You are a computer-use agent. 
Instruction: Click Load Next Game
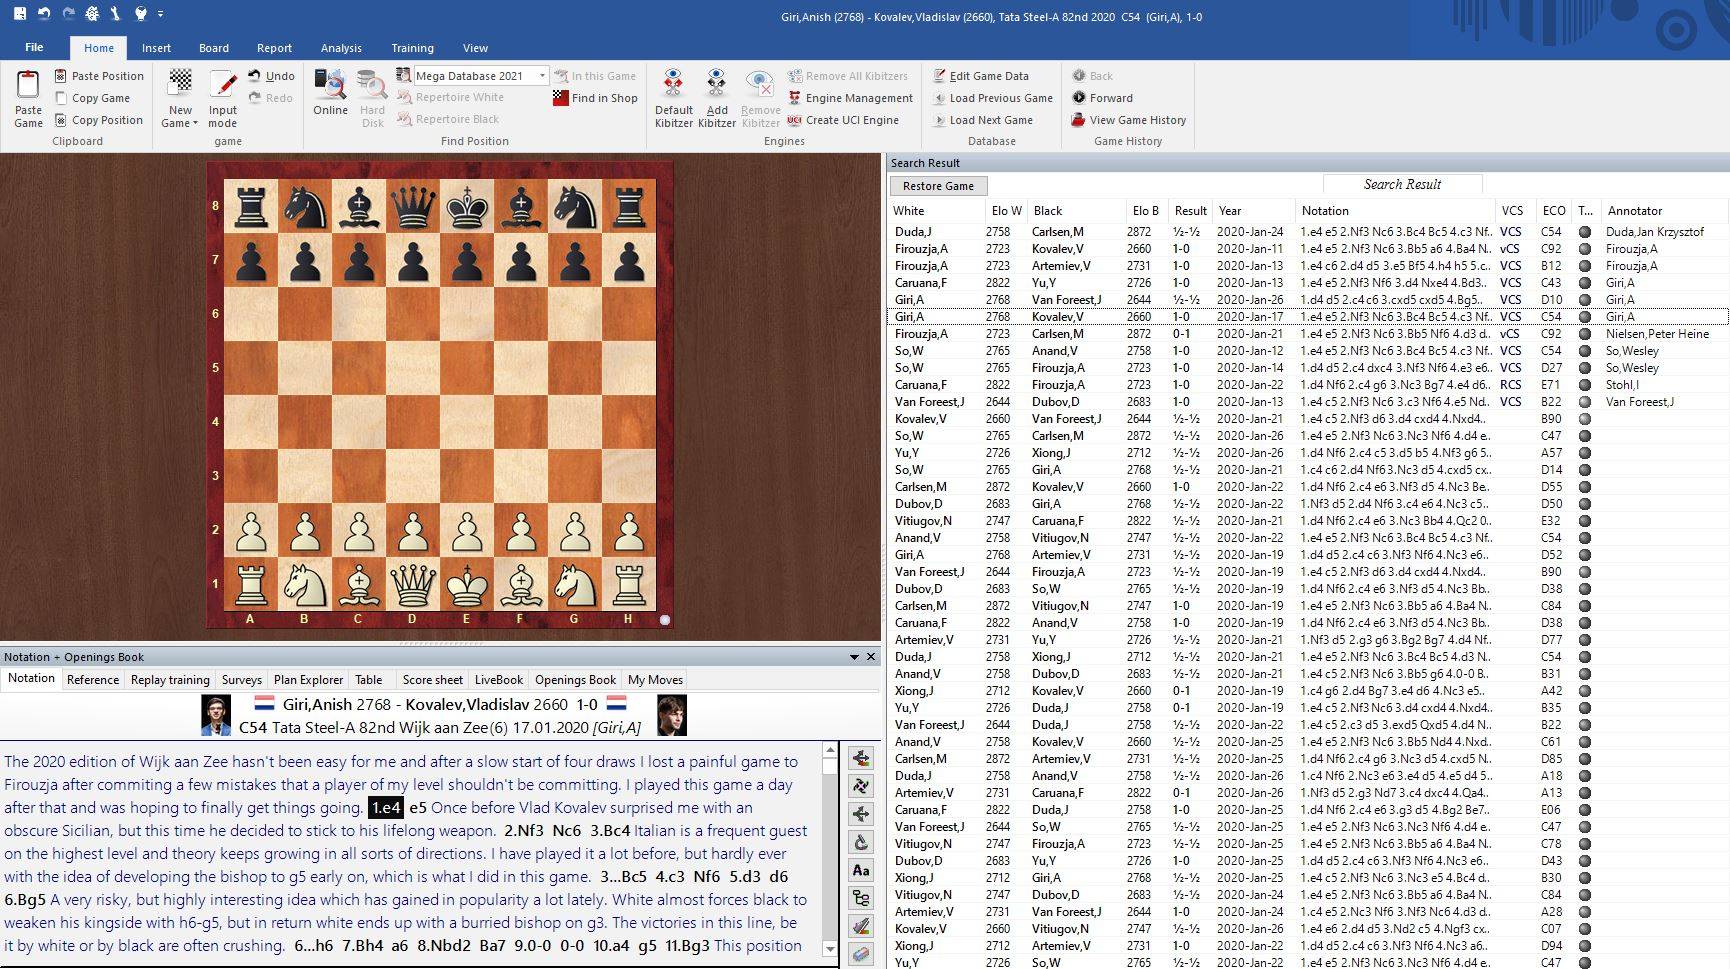click(x=990, y=120)
